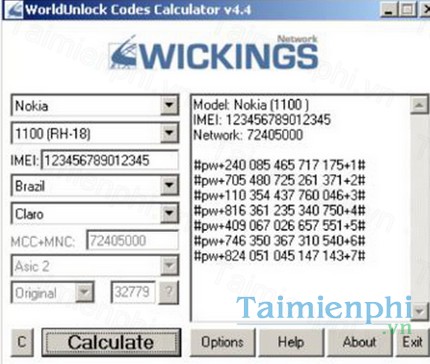Viewport: 430px width, 364px height.
Task: Click the 32779 value field
Action: pyautogui.click(x=133, y=293)
